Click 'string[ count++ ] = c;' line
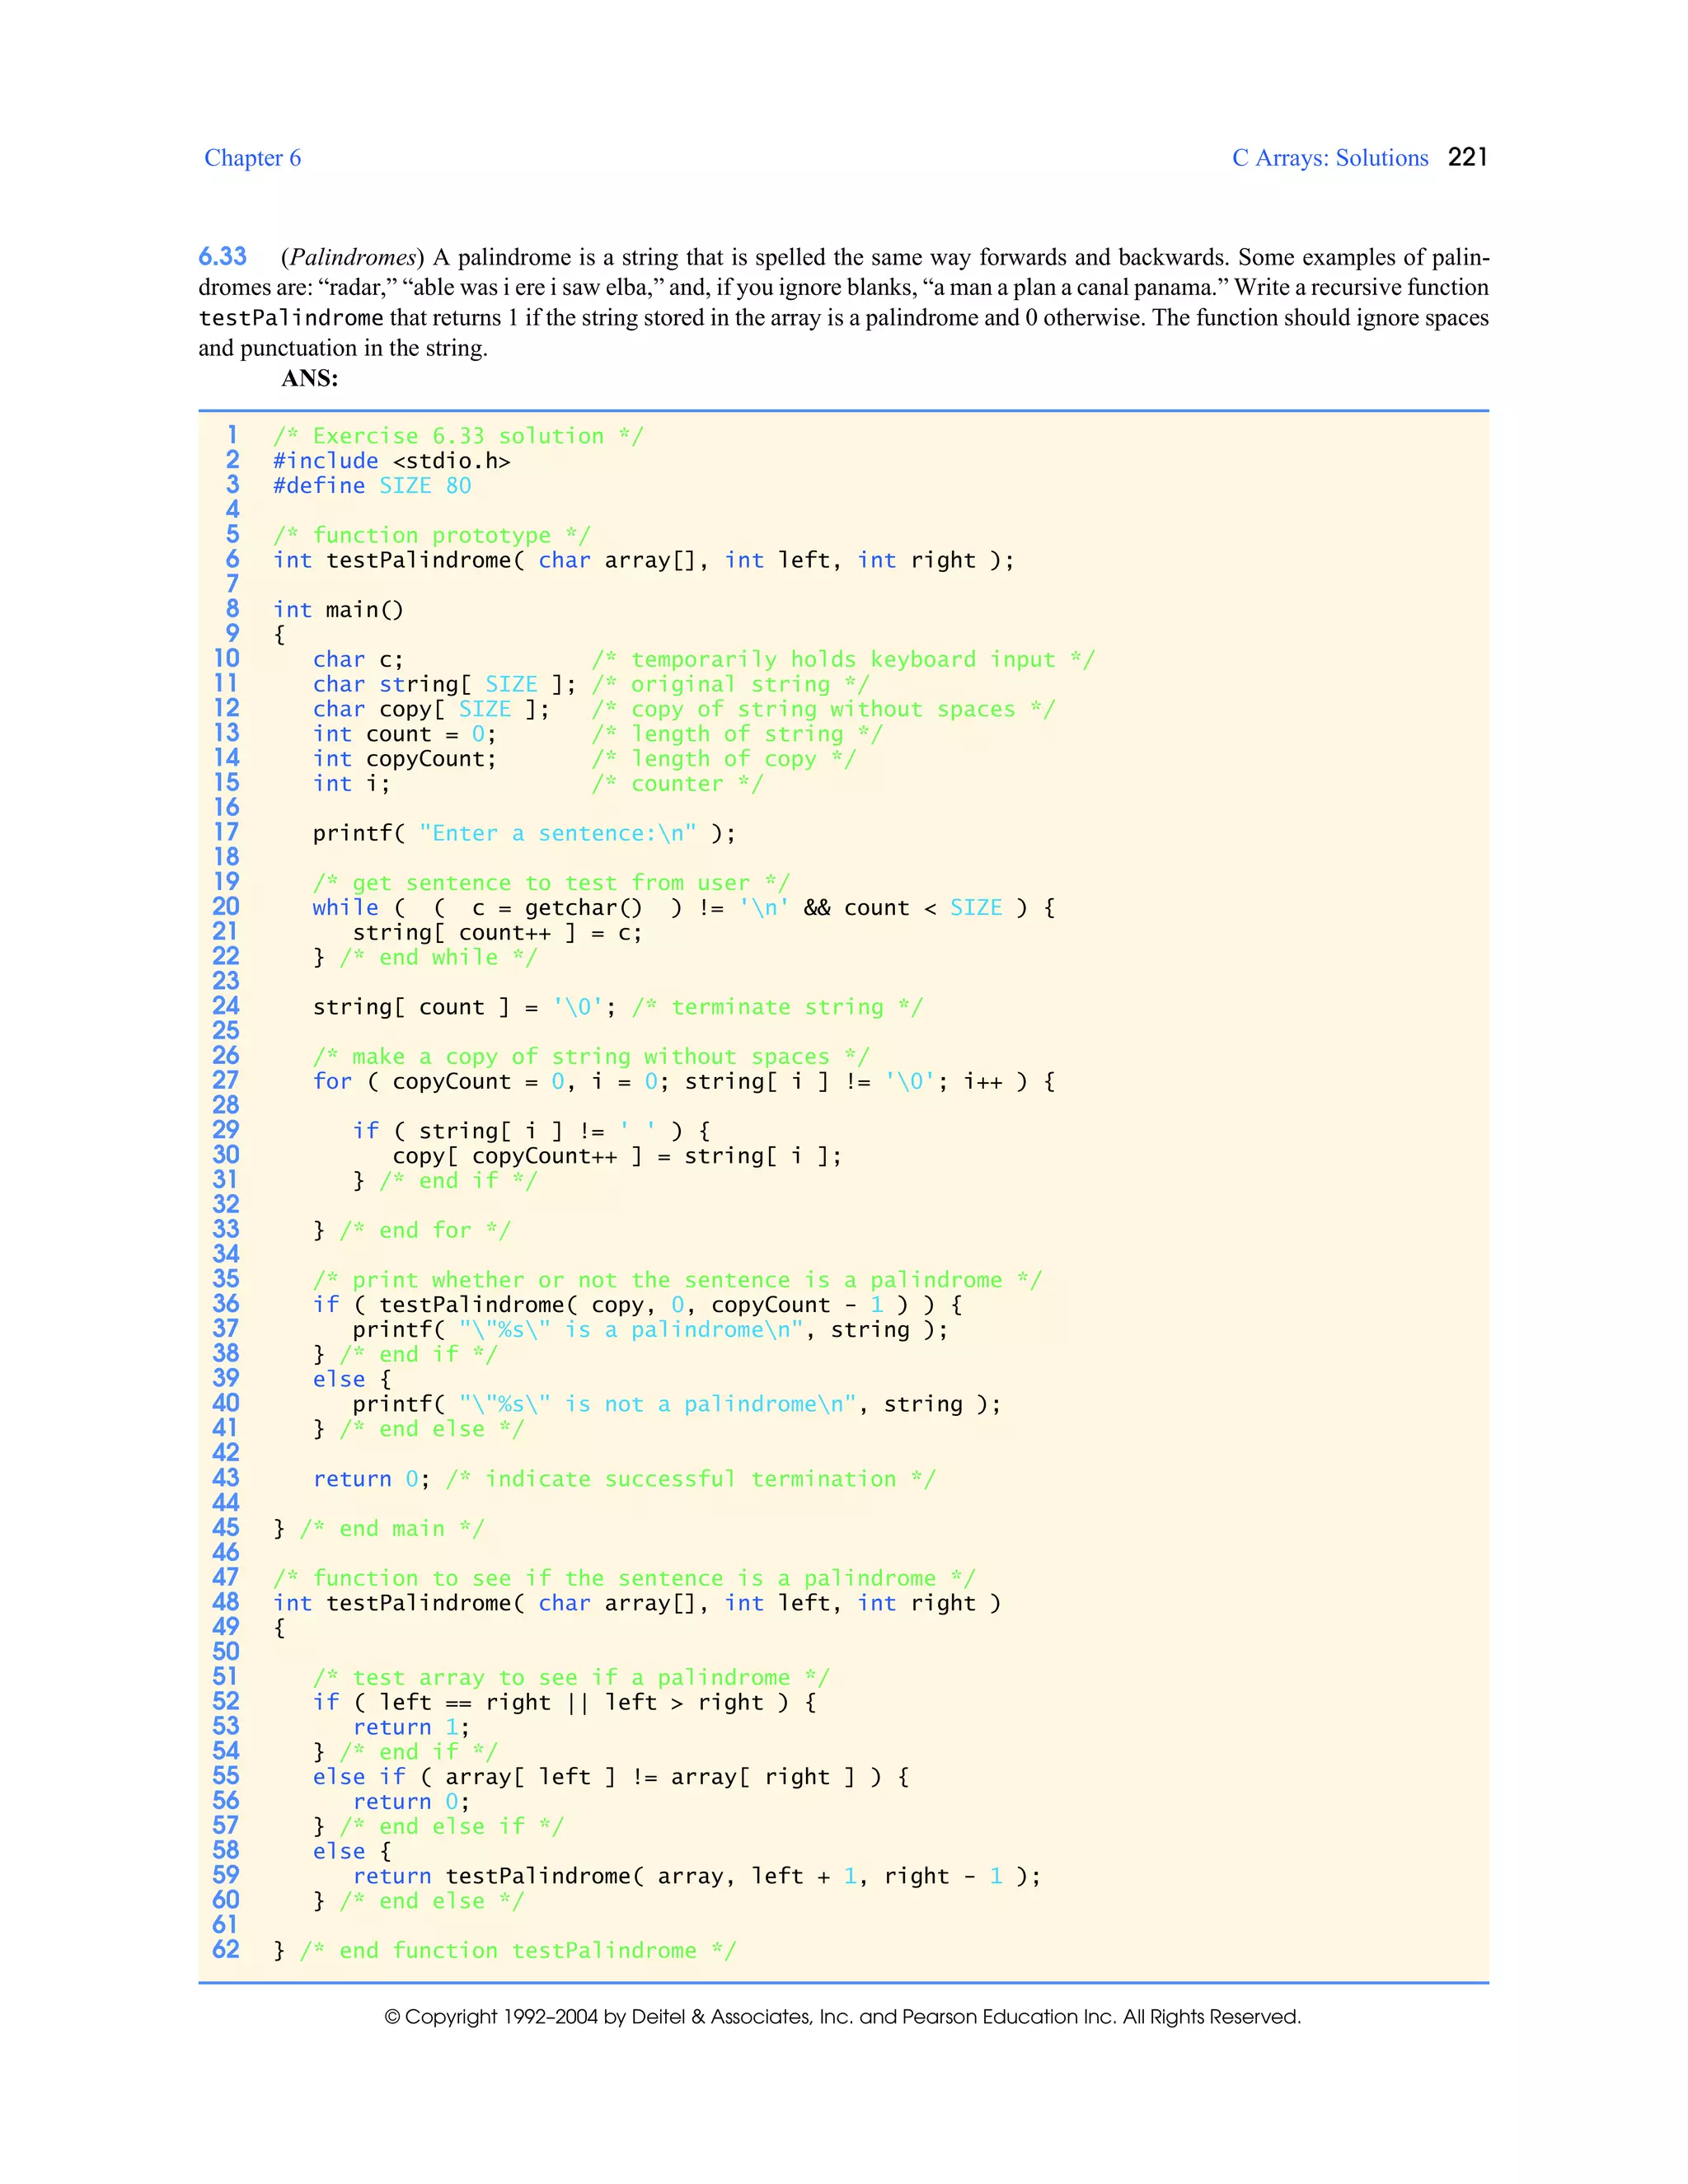 (497, 933)
